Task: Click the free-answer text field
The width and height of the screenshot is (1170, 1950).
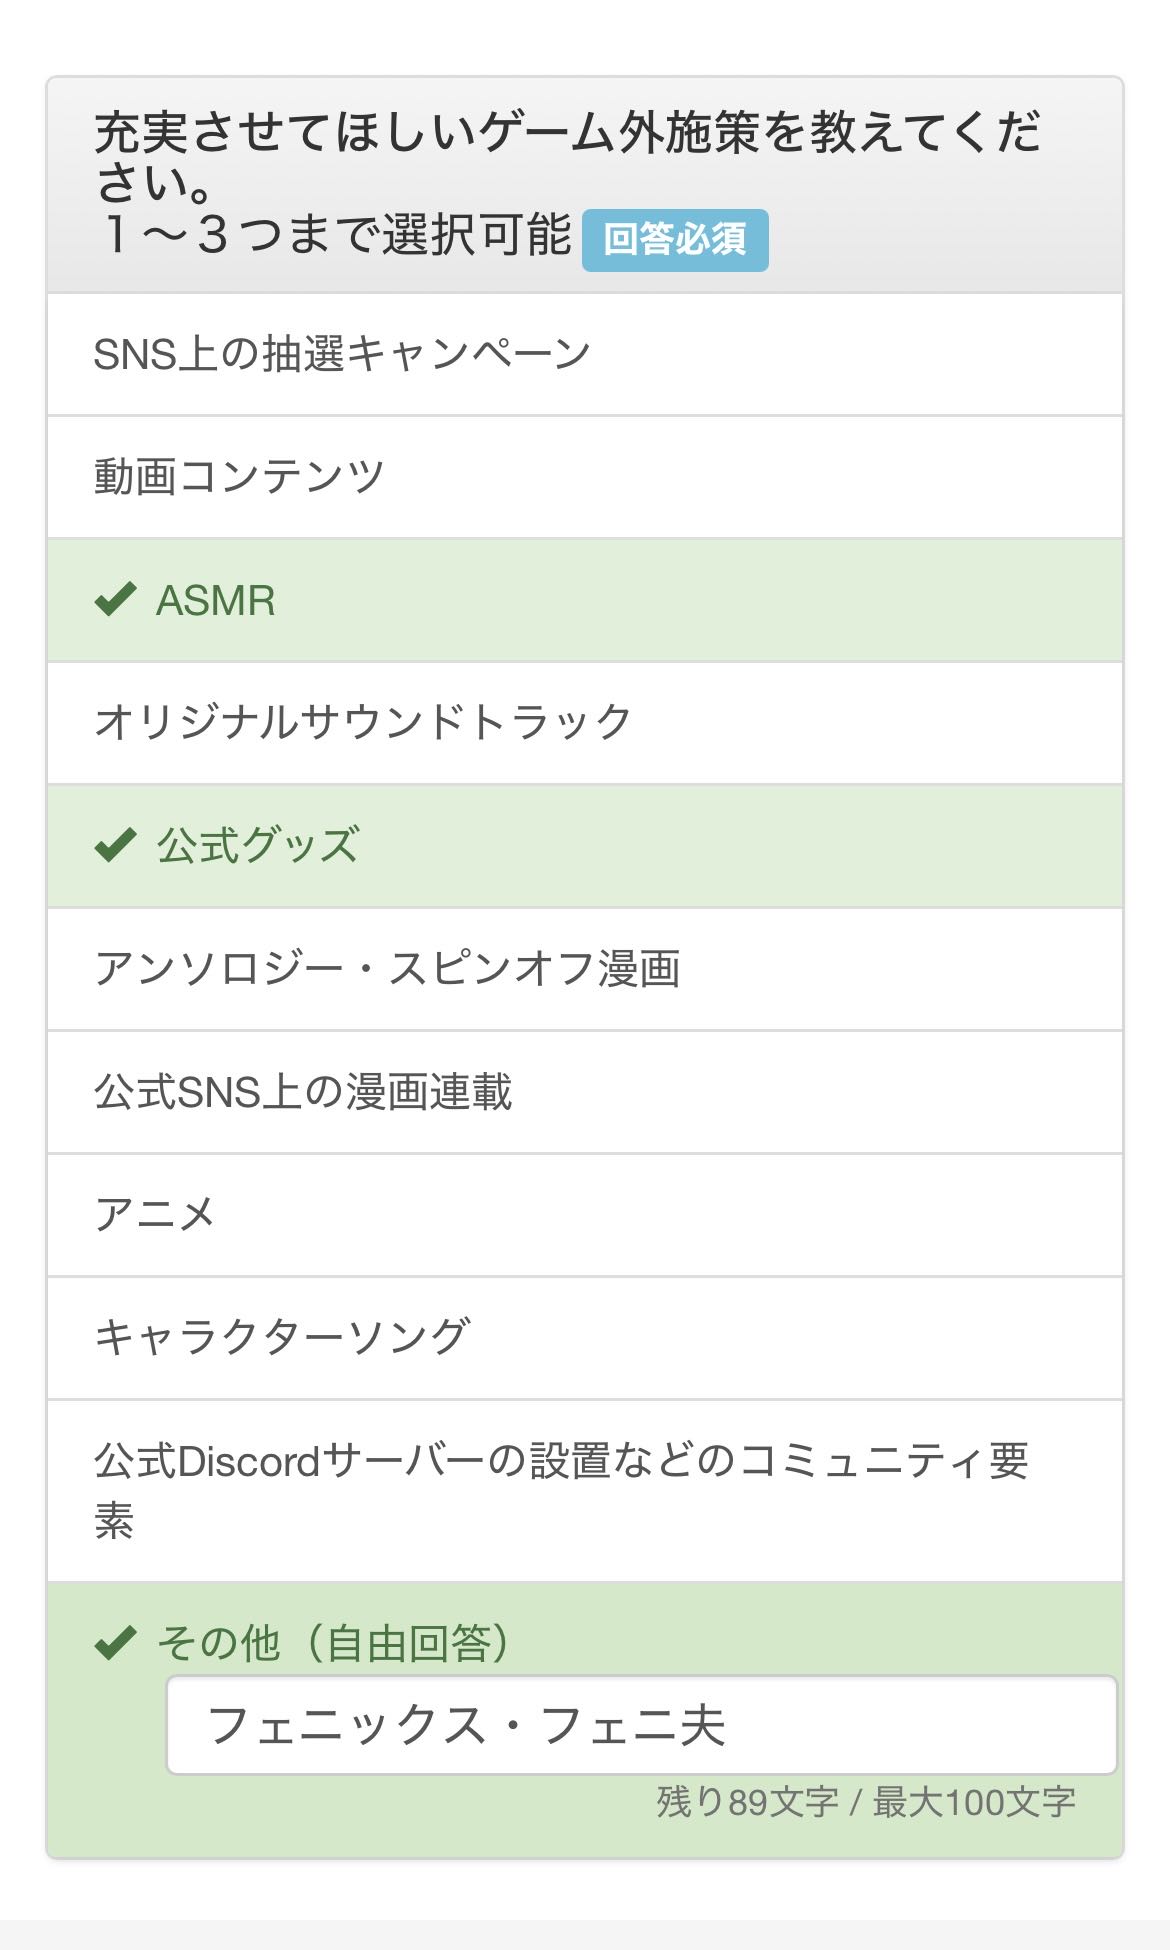Action: tap(900, 1725)
